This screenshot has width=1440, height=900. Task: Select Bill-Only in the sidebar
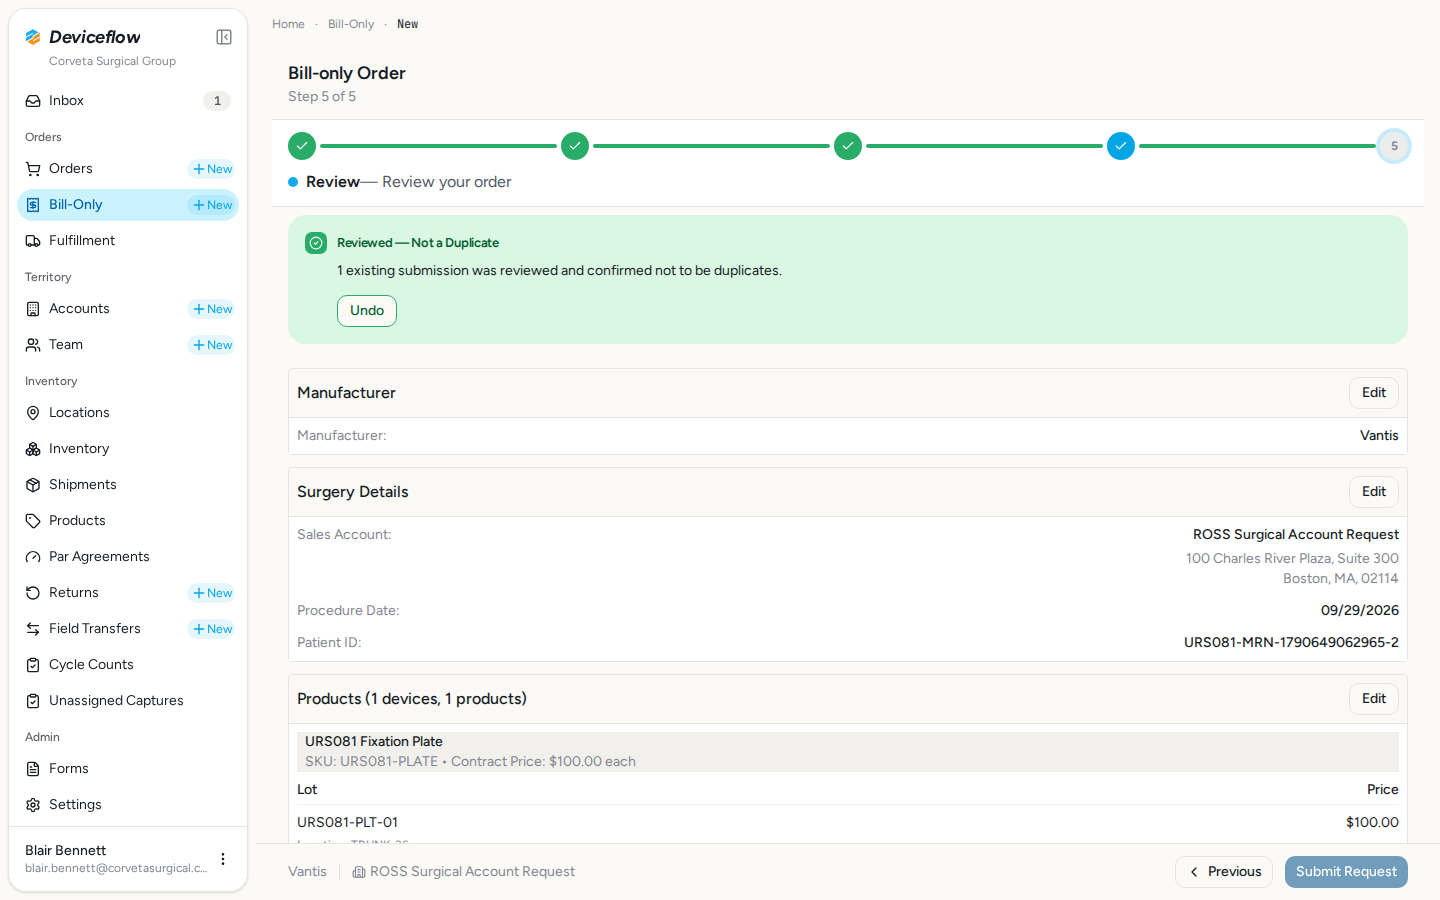tap(128, 205)
